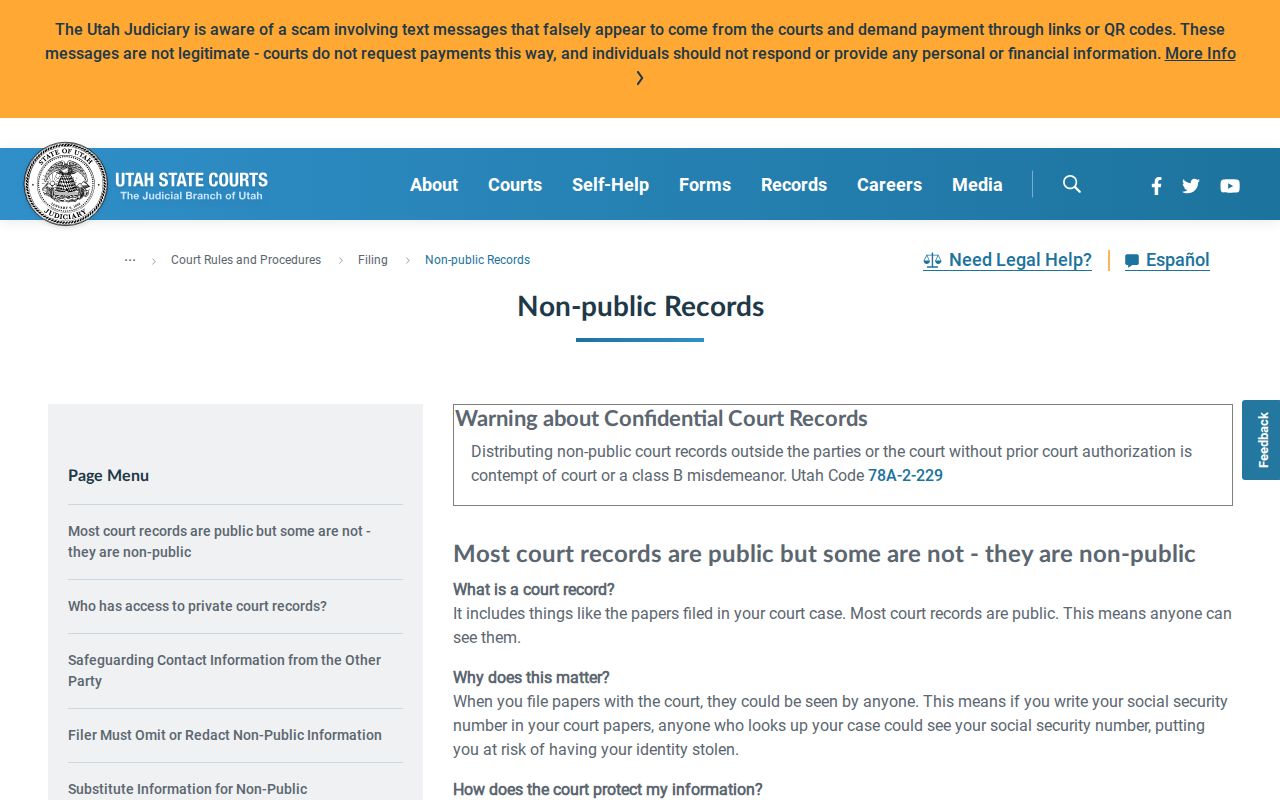
Task: Open the Media menu
Action: [977, 185]
